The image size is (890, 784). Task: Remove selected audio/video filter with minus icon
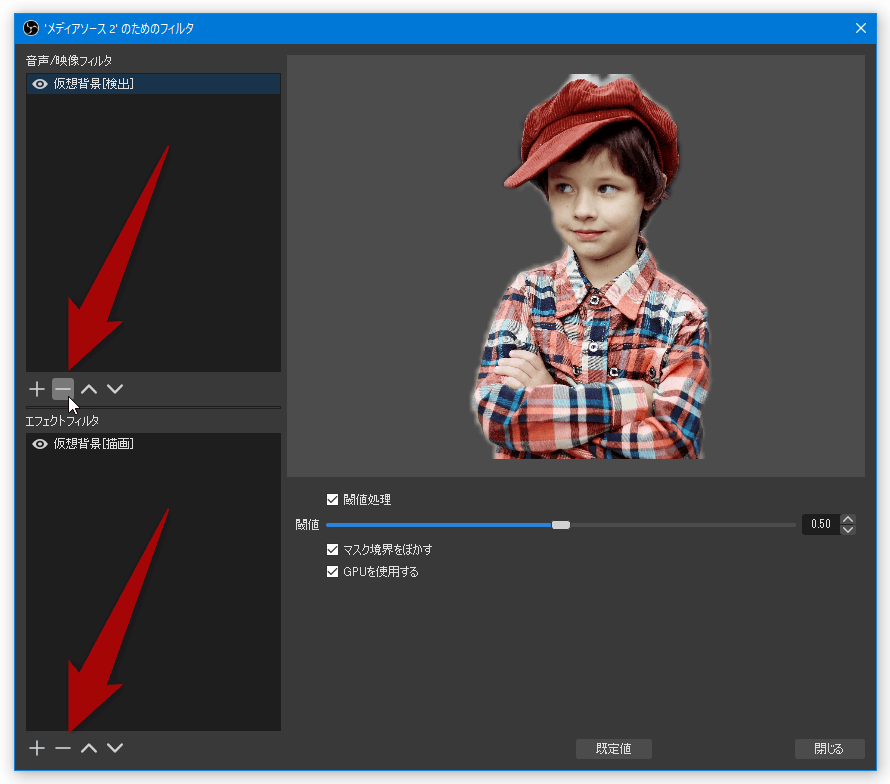[63, 389]
